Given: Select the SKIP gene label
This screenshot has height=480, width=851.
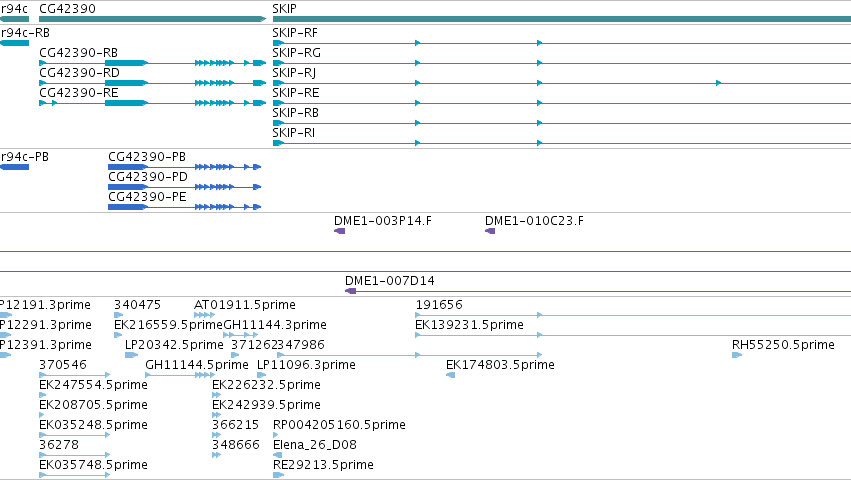Looking at the screenshot, I should click(284, 9).
